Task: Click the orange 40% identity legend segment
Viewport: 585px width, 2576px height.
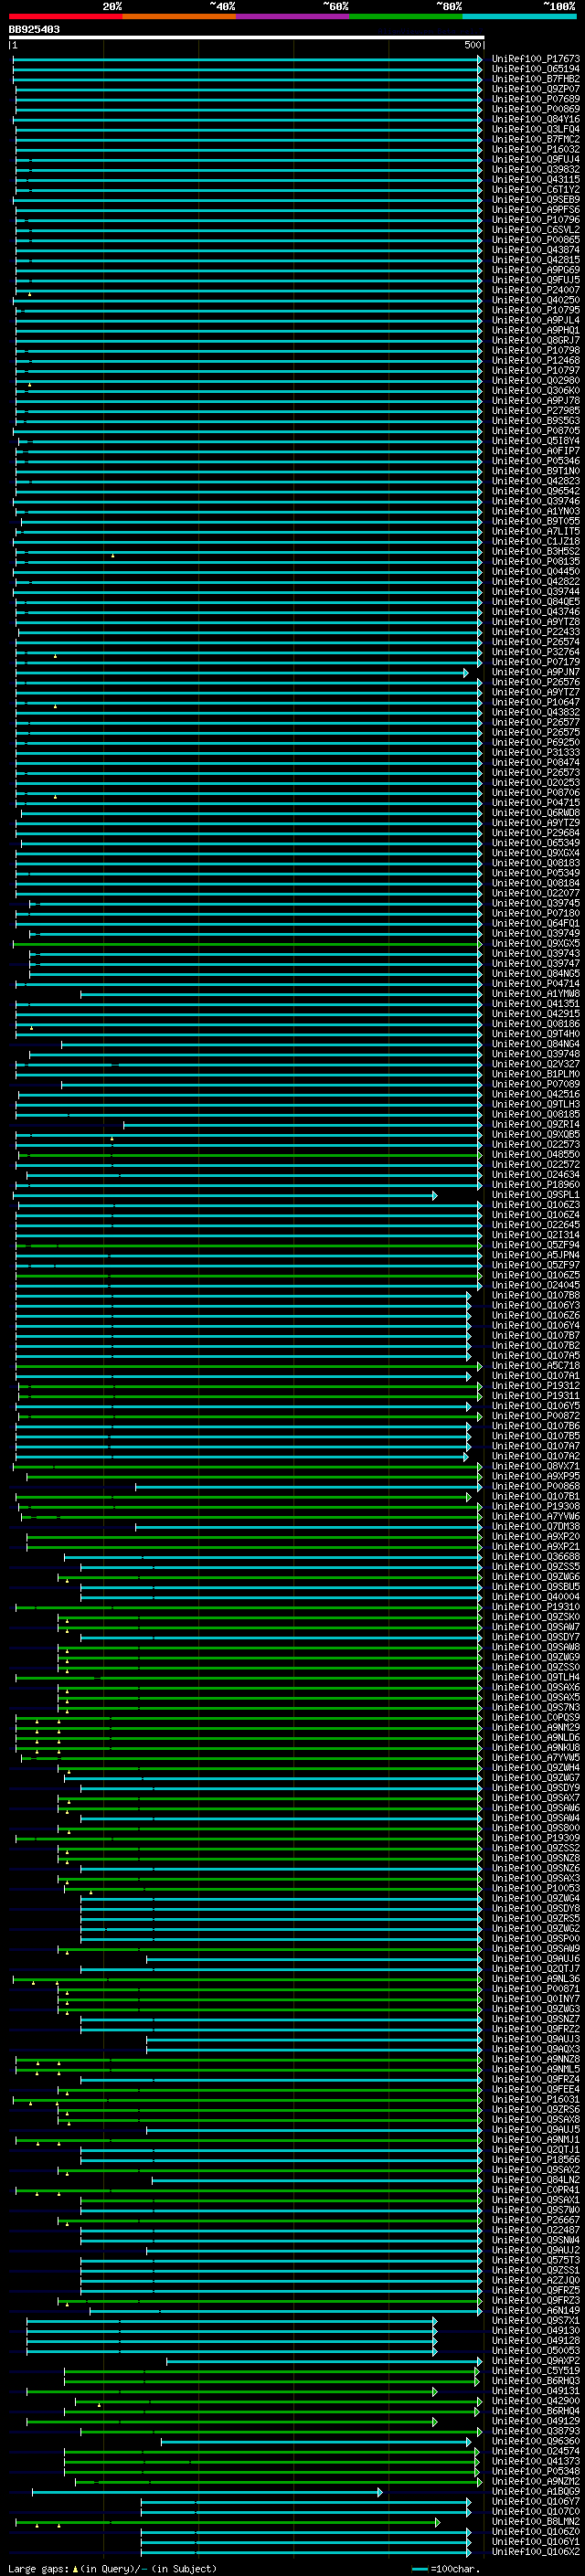Action: coord(179,16)
